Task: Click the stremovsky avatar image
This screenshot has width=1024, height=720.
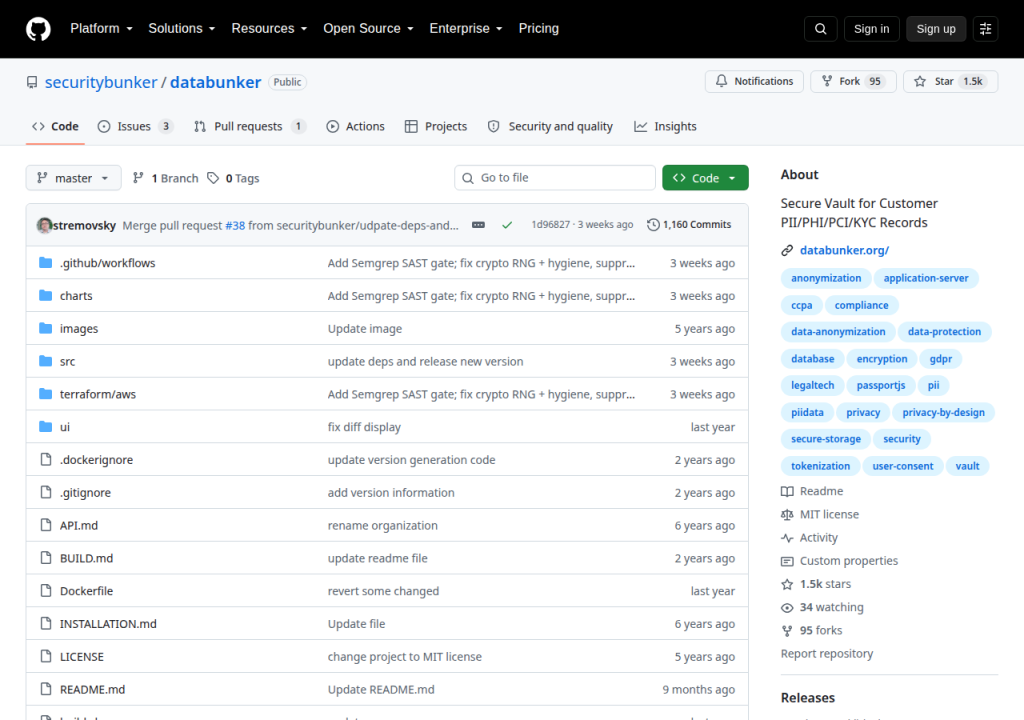Action: tap(44, 225)
